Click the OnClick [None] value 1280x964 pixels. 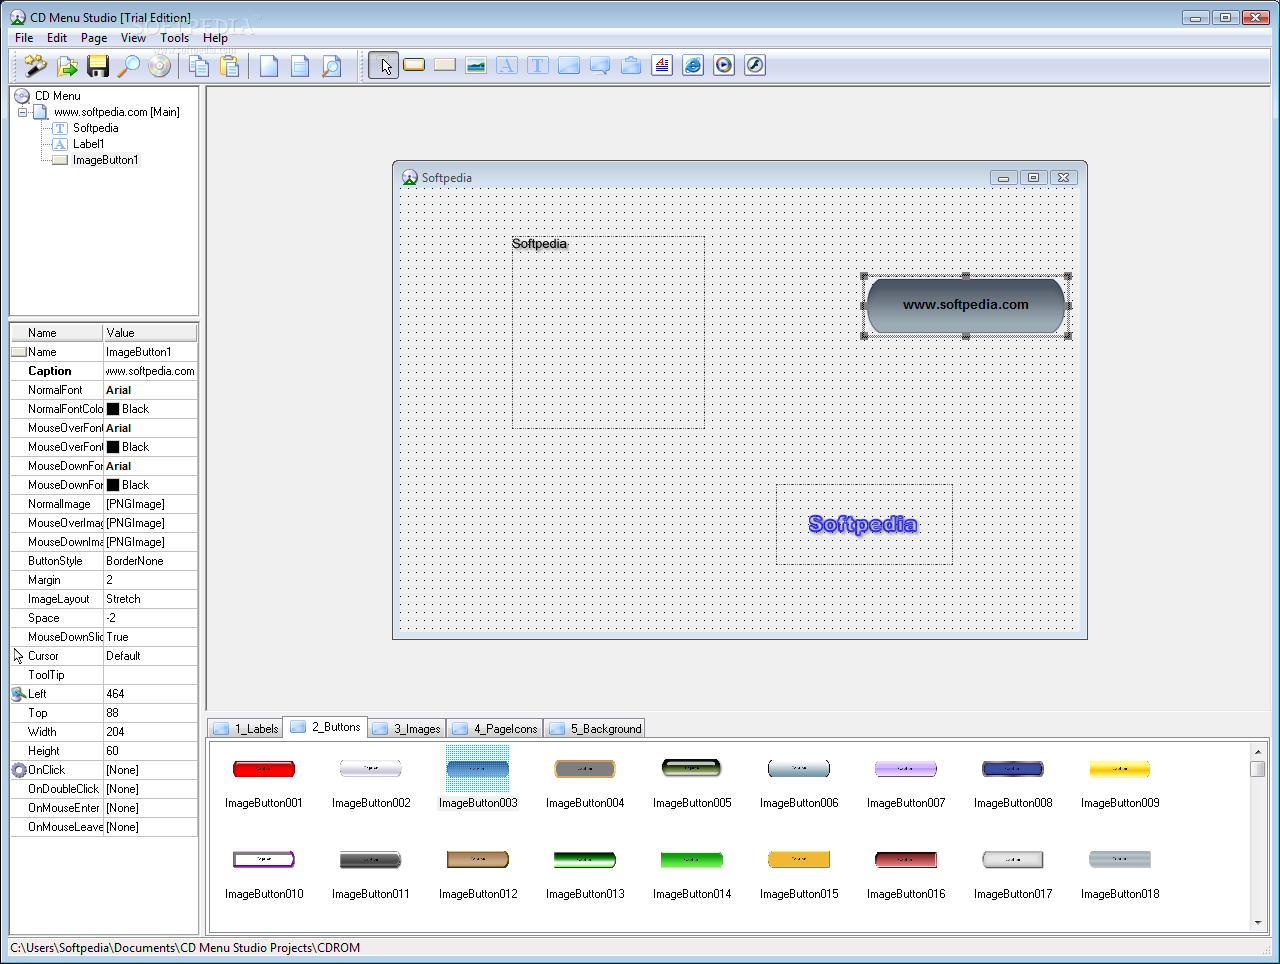pyautogui.click(x=150, y=770)
